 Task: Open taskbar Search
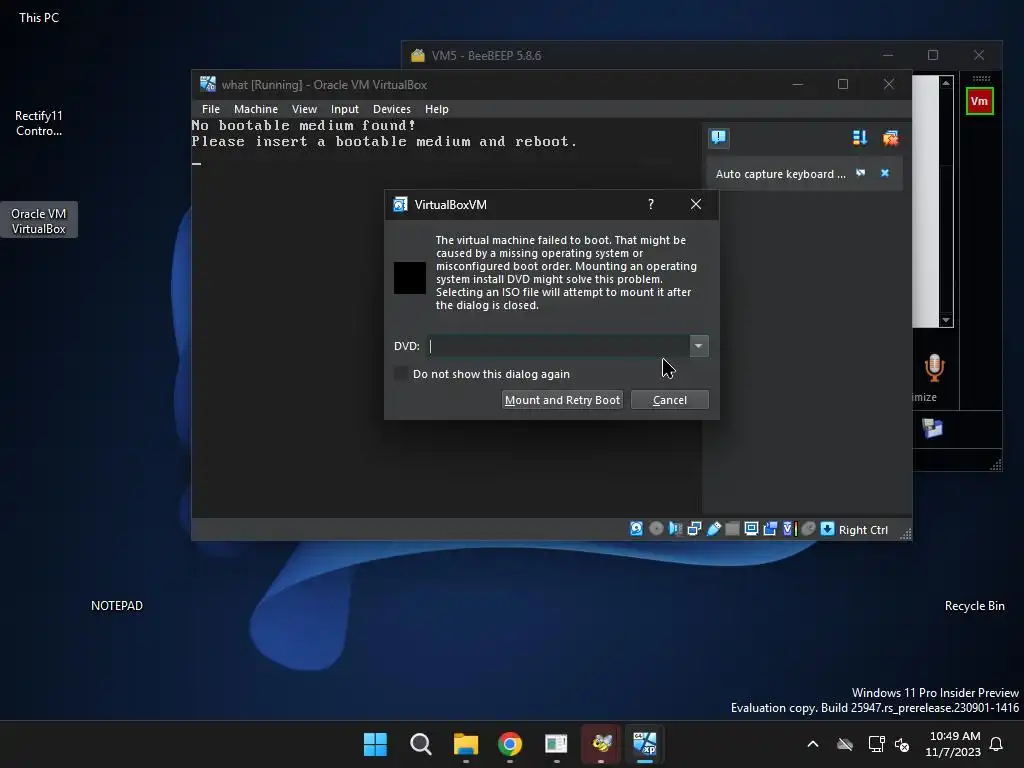click(x=421, y=744)
